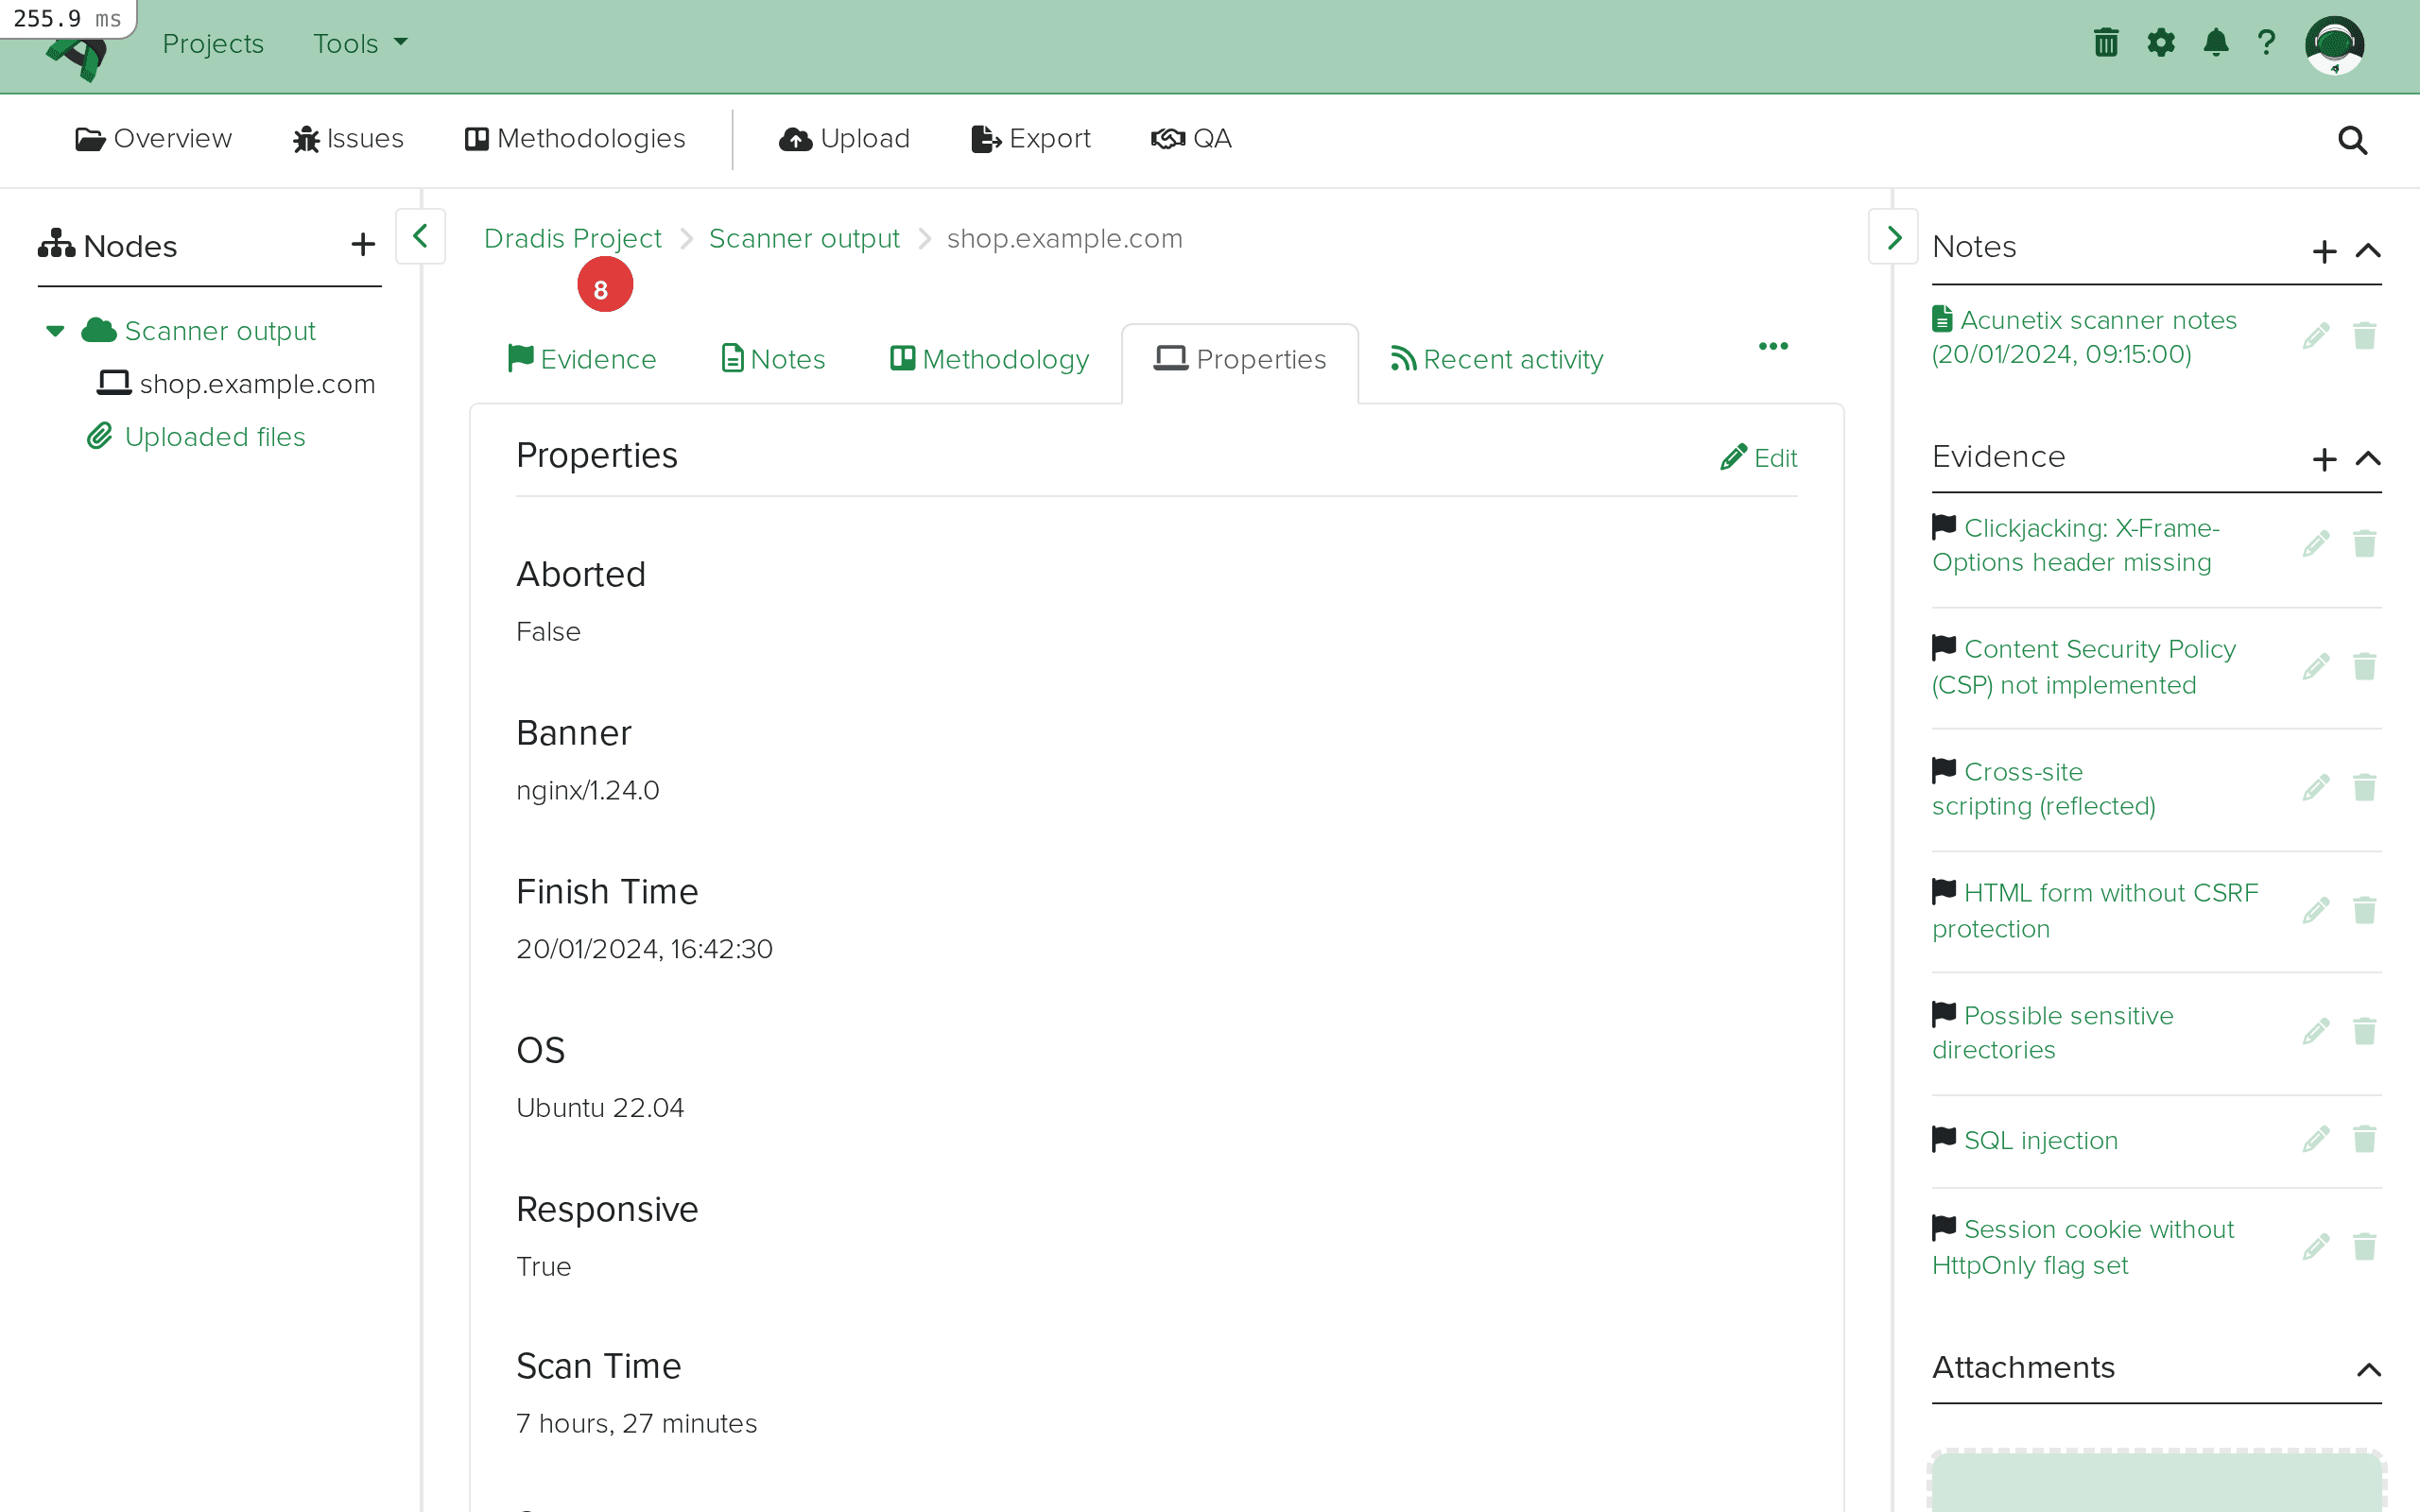Viewport: 2420px width, 1512px height.
Task: Collapse the right sidebar chevron
Action: [x=1893, y=237]
